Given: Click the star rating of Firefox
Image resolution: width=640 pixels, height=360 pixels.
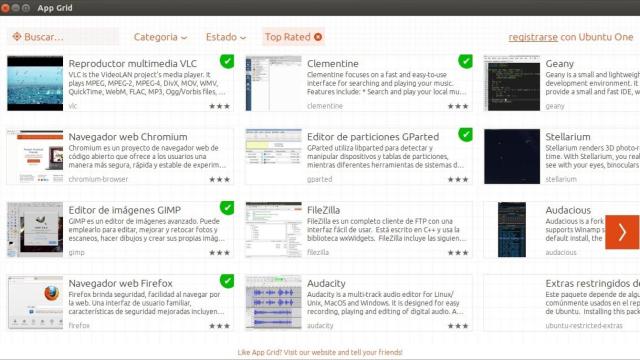Looking at the screenshot, I should coord(220,326).
